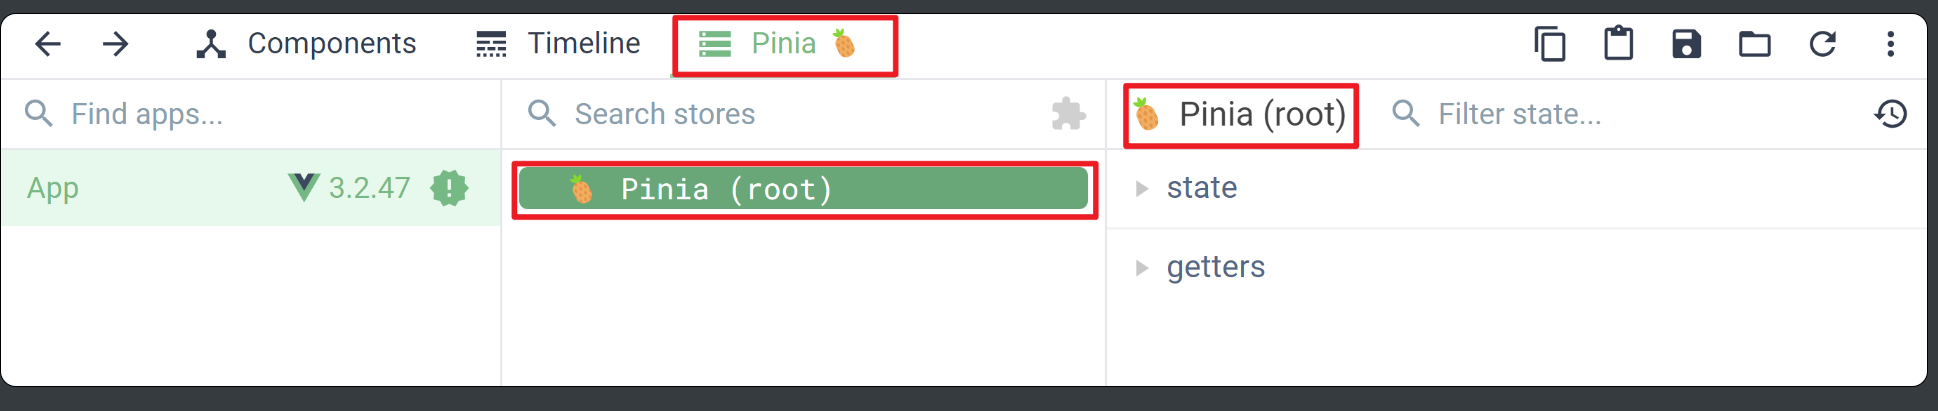The image size is (1938, 411).
Task: Switch to the Timeline tab
Action: (558, 44)
